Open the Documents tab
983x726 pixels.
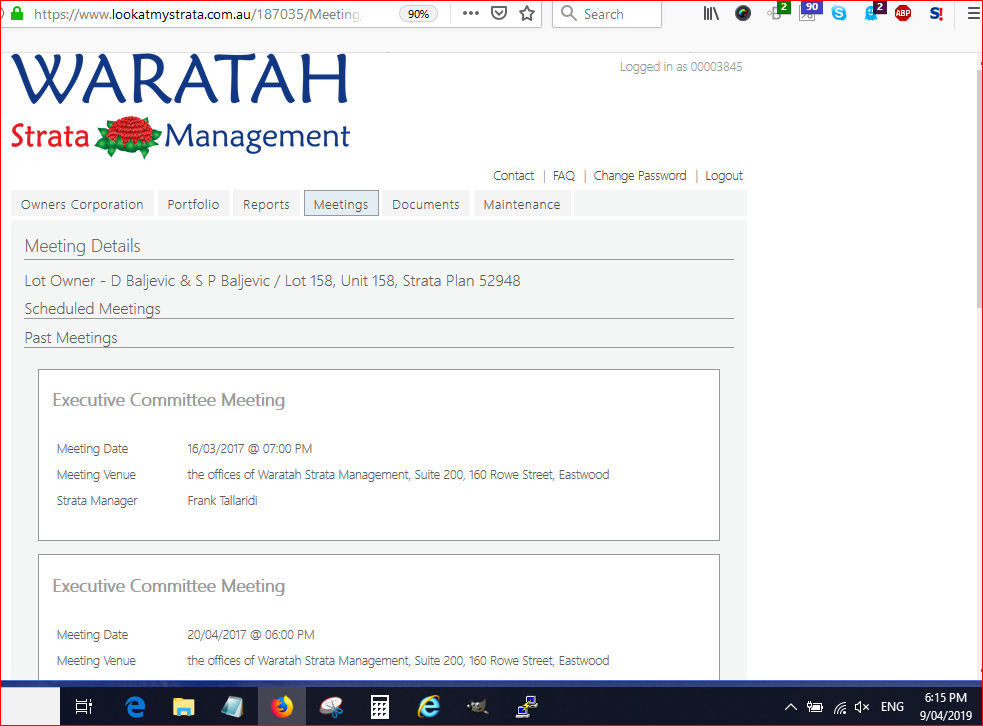(426, 204)
